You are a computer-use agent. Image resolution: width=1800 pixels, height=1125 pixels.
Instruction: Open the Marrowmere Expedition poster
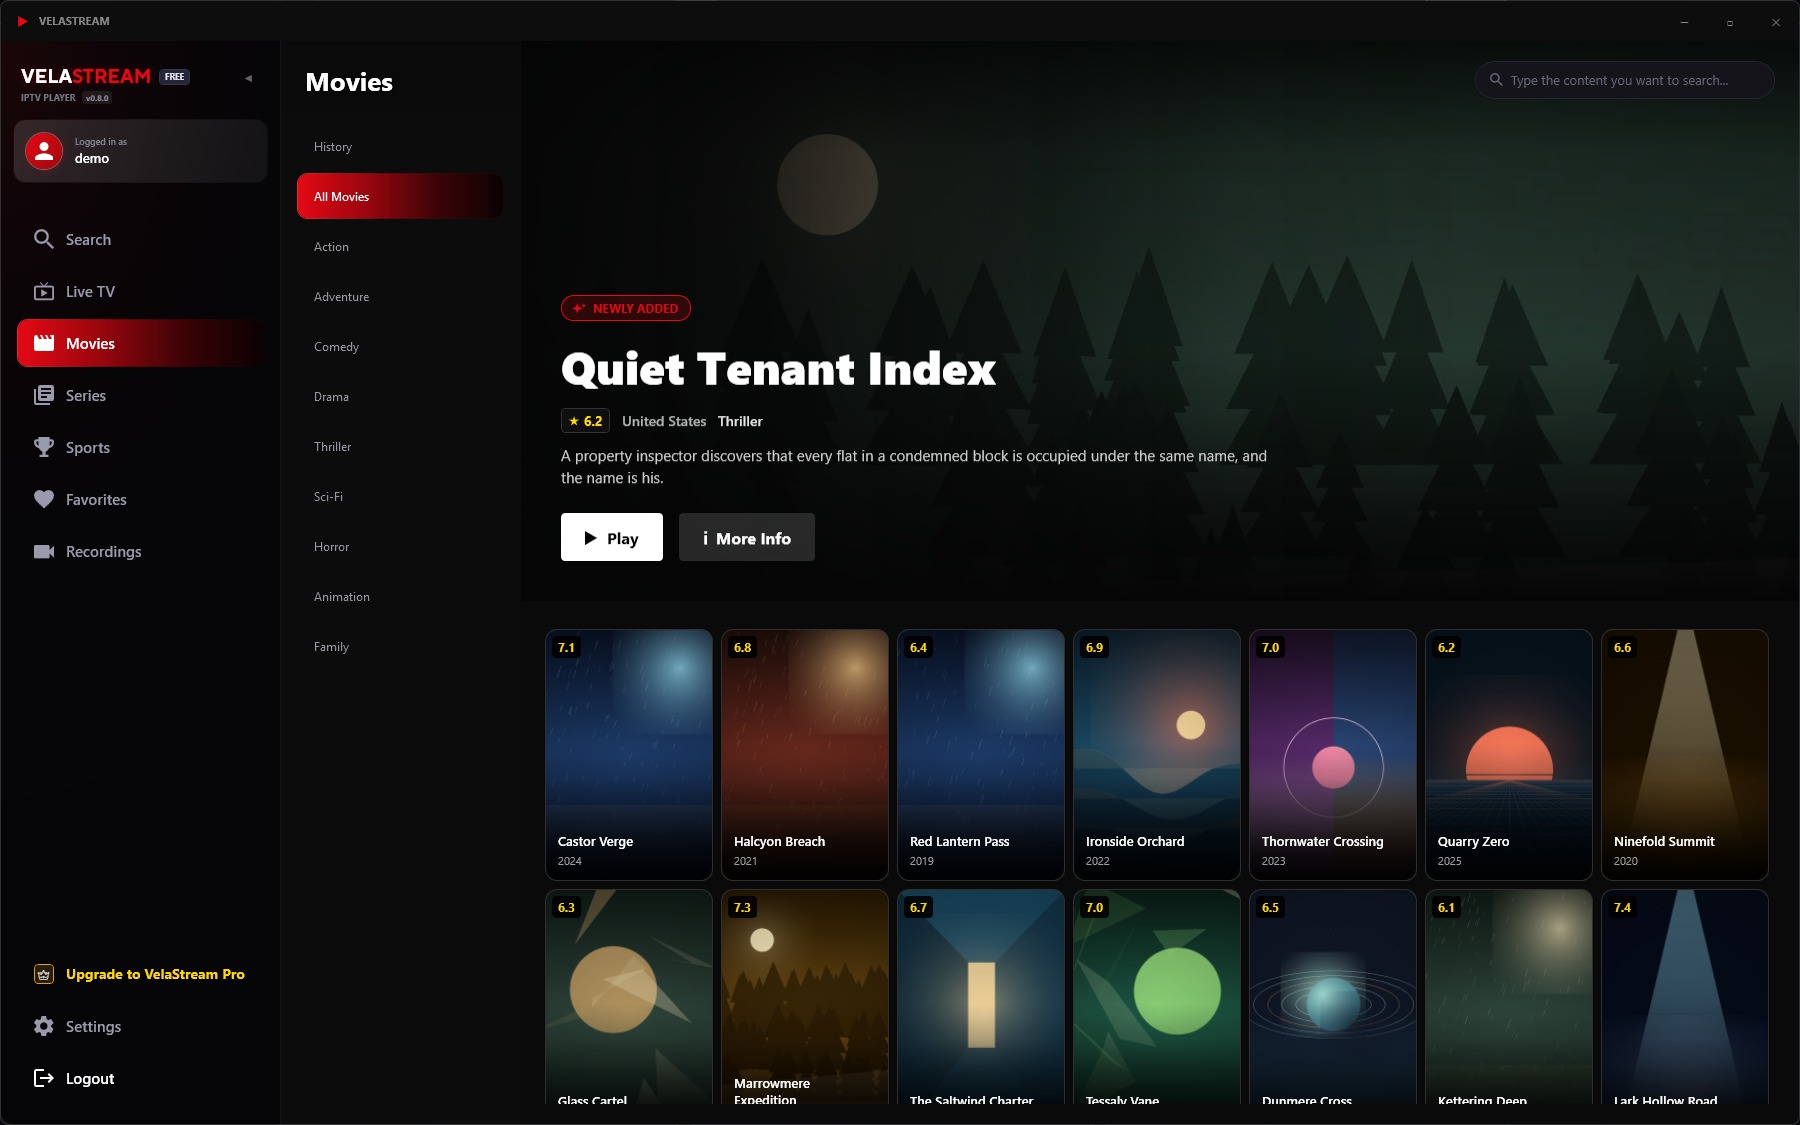[805, 997]
